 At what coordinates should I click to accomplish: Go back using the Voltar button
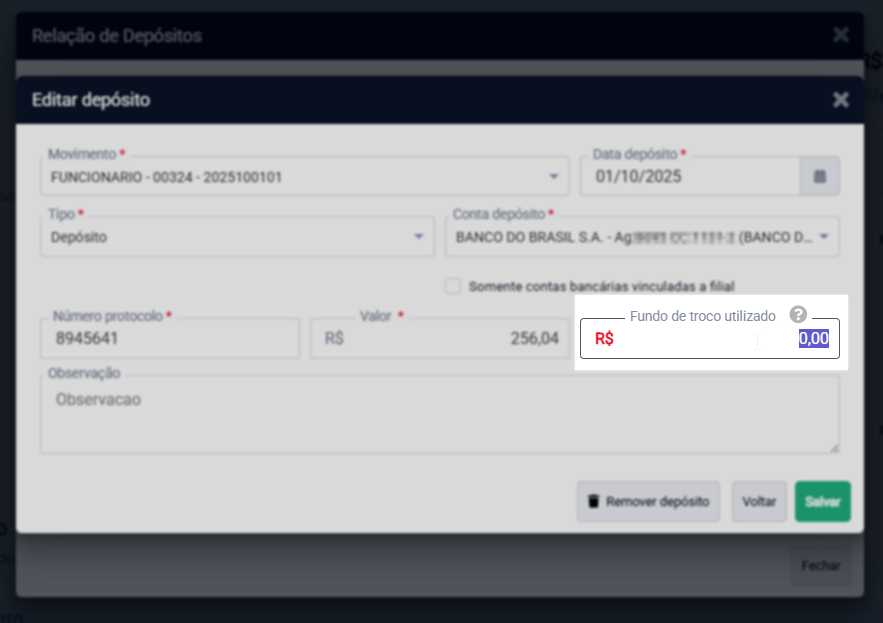tap(759, 501)
